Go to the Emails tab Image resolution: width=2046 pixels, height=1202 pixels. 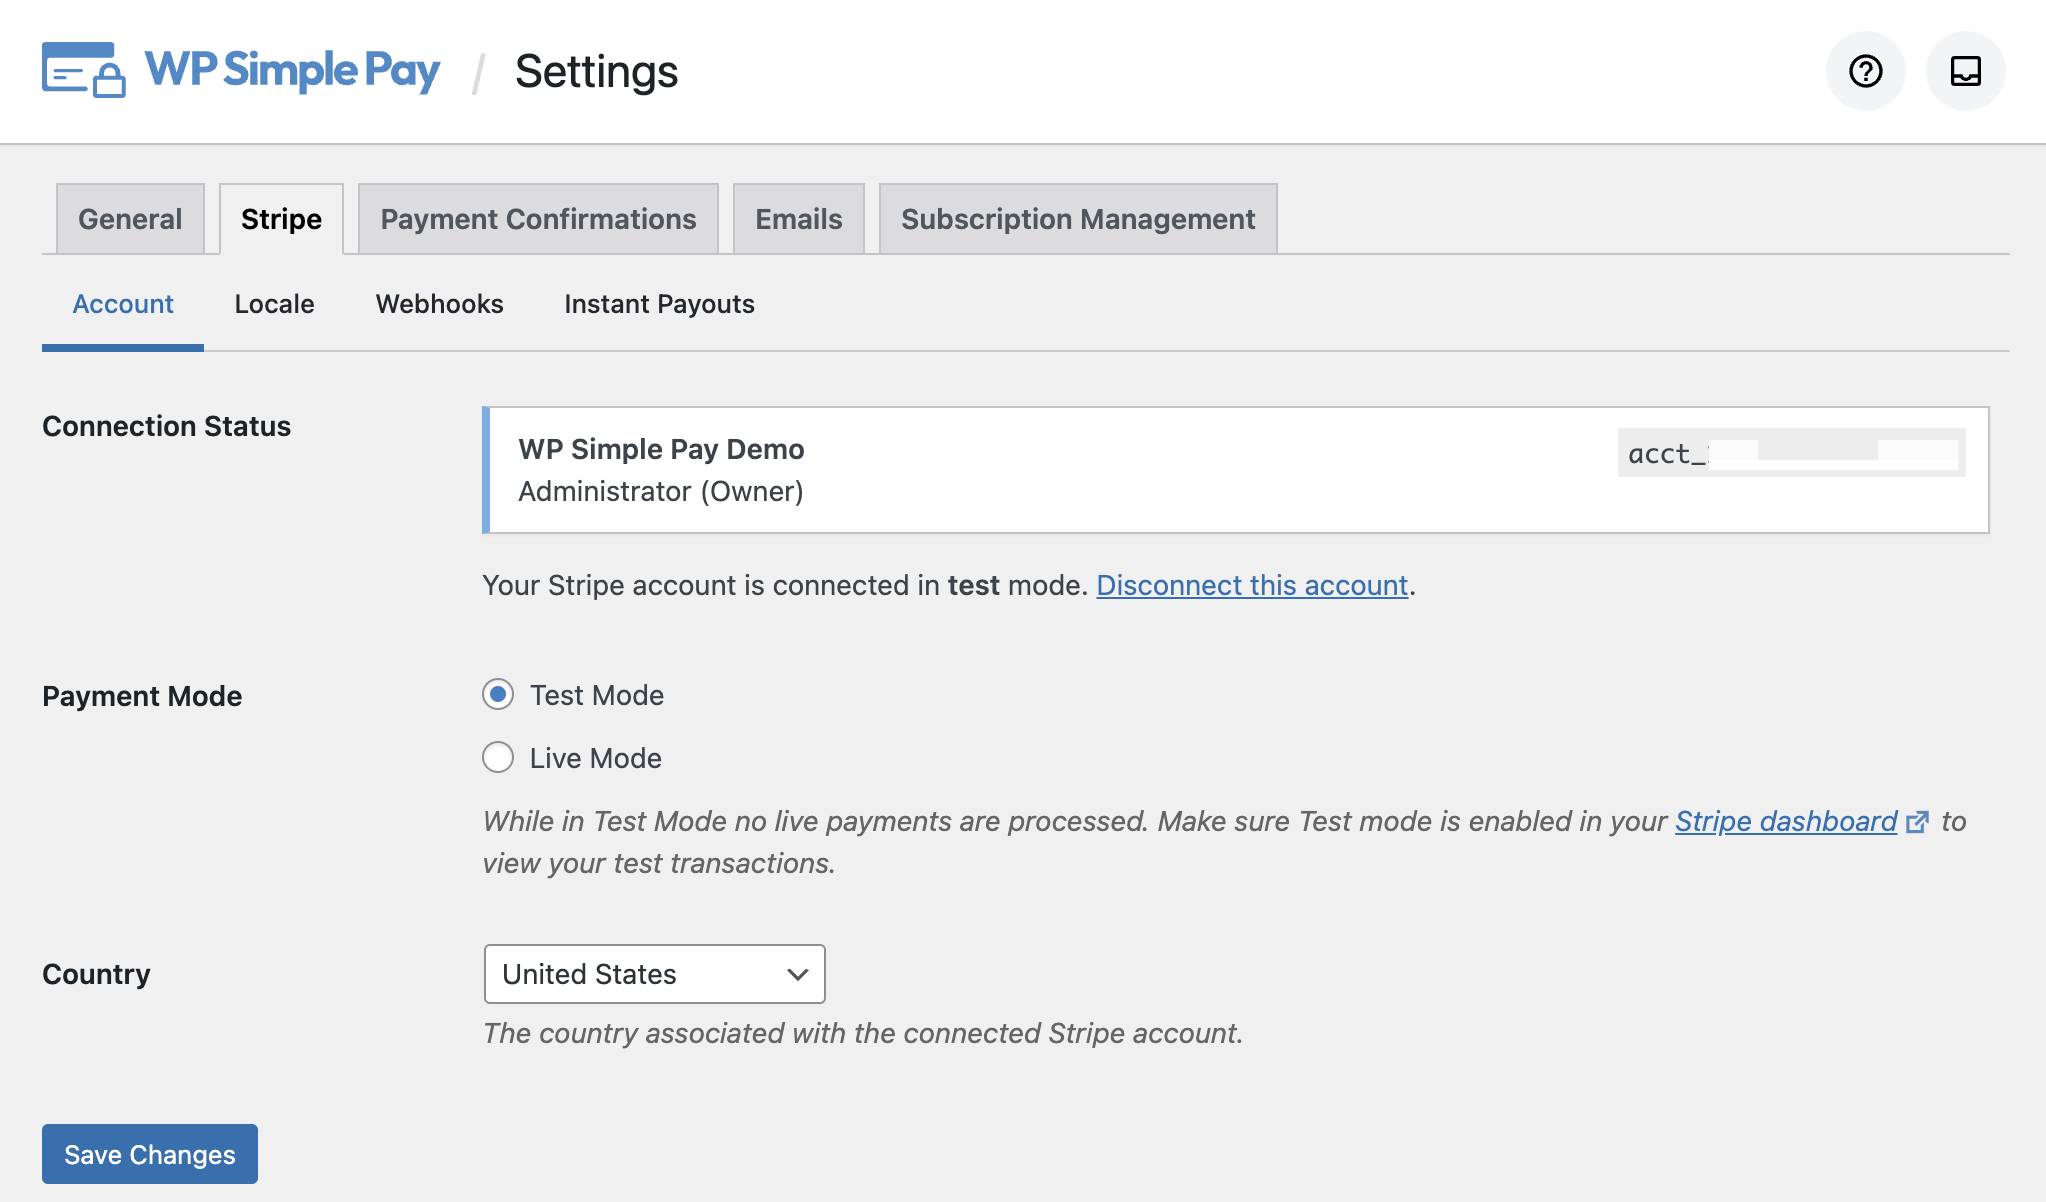[x=798, y=219]
